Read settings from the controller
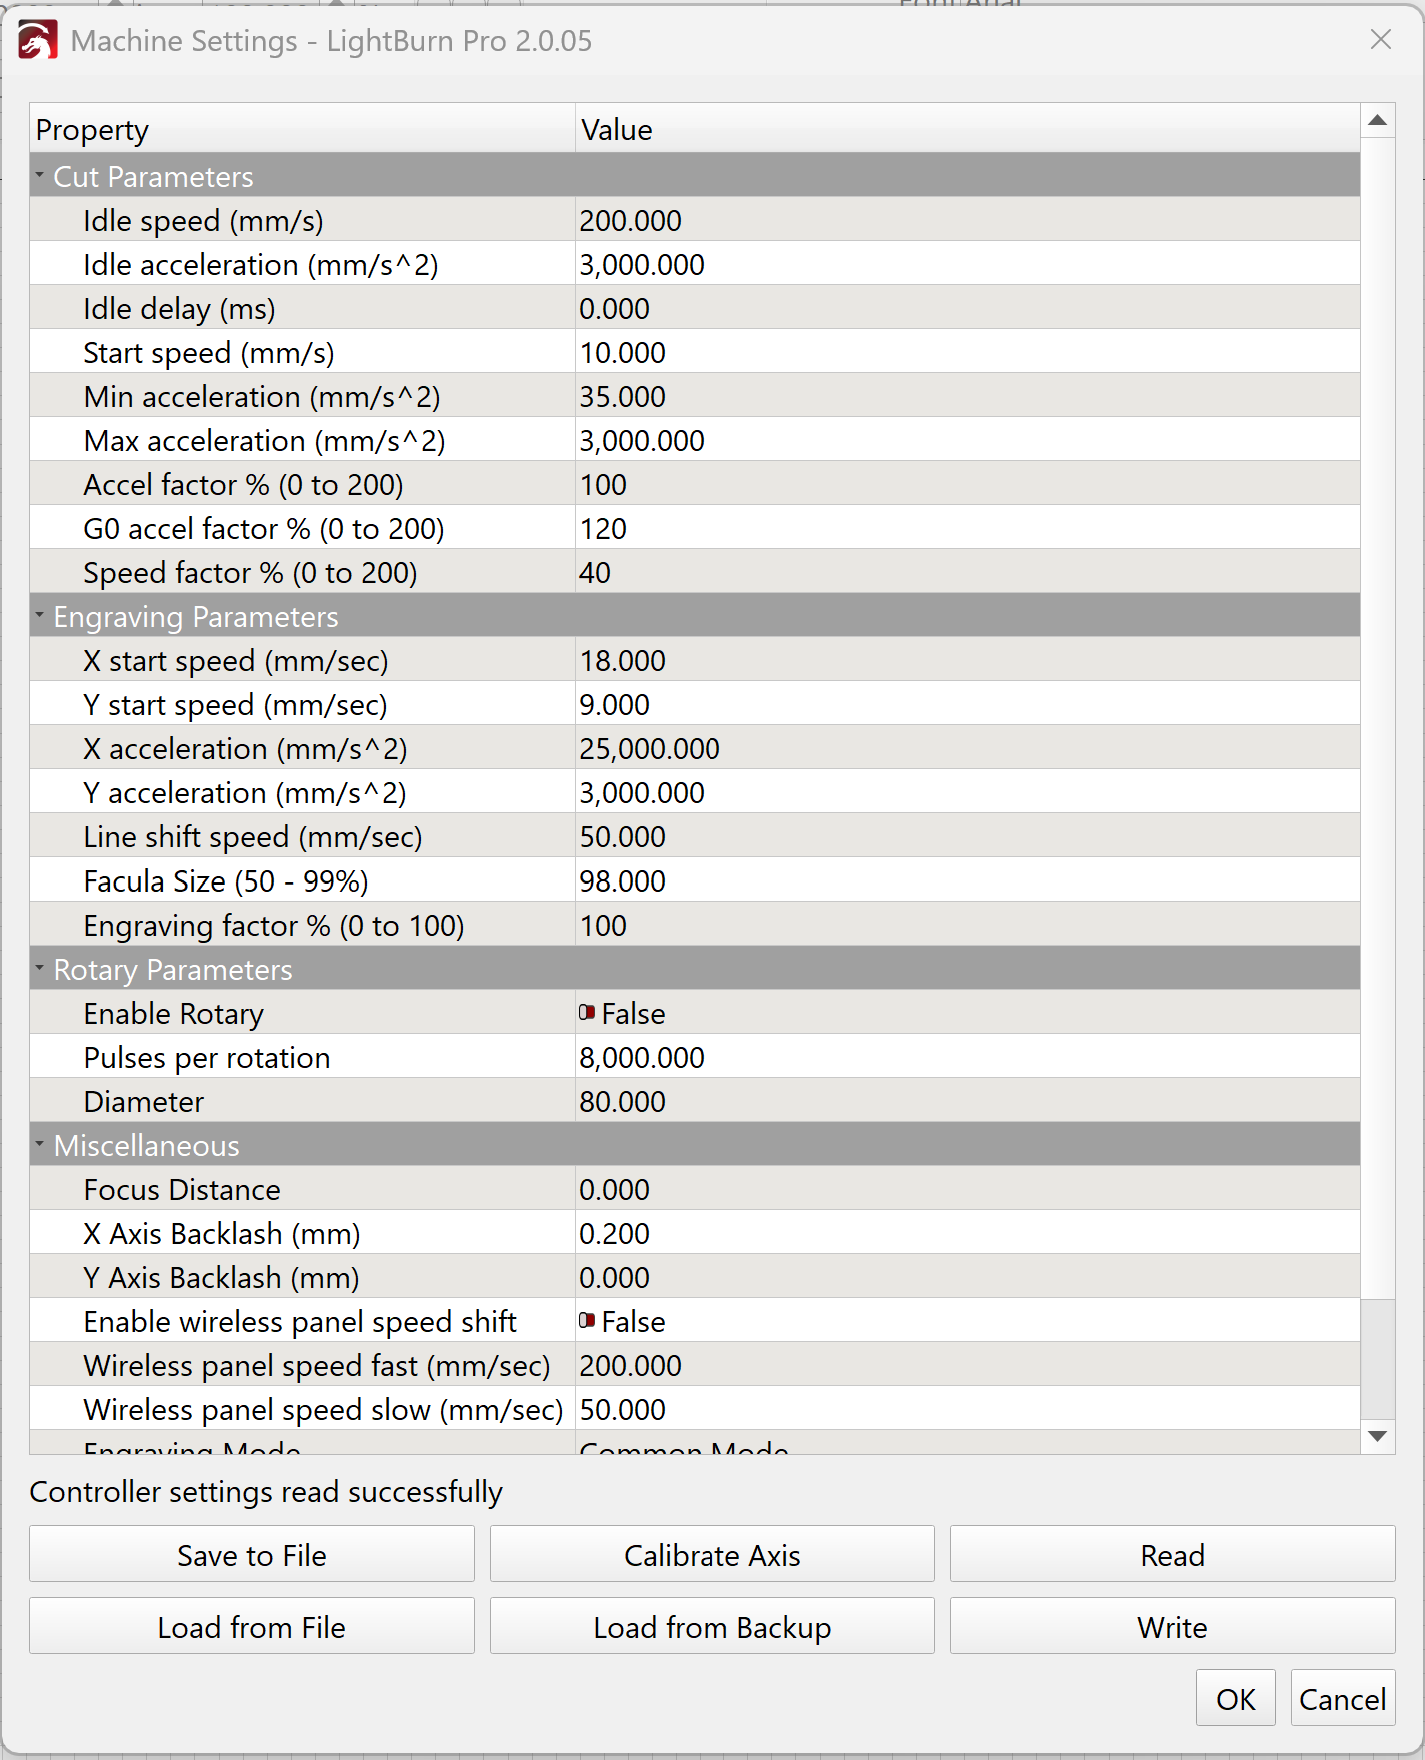Viewport: 1425px width, 1760px height. [x=1172, y=1555]
